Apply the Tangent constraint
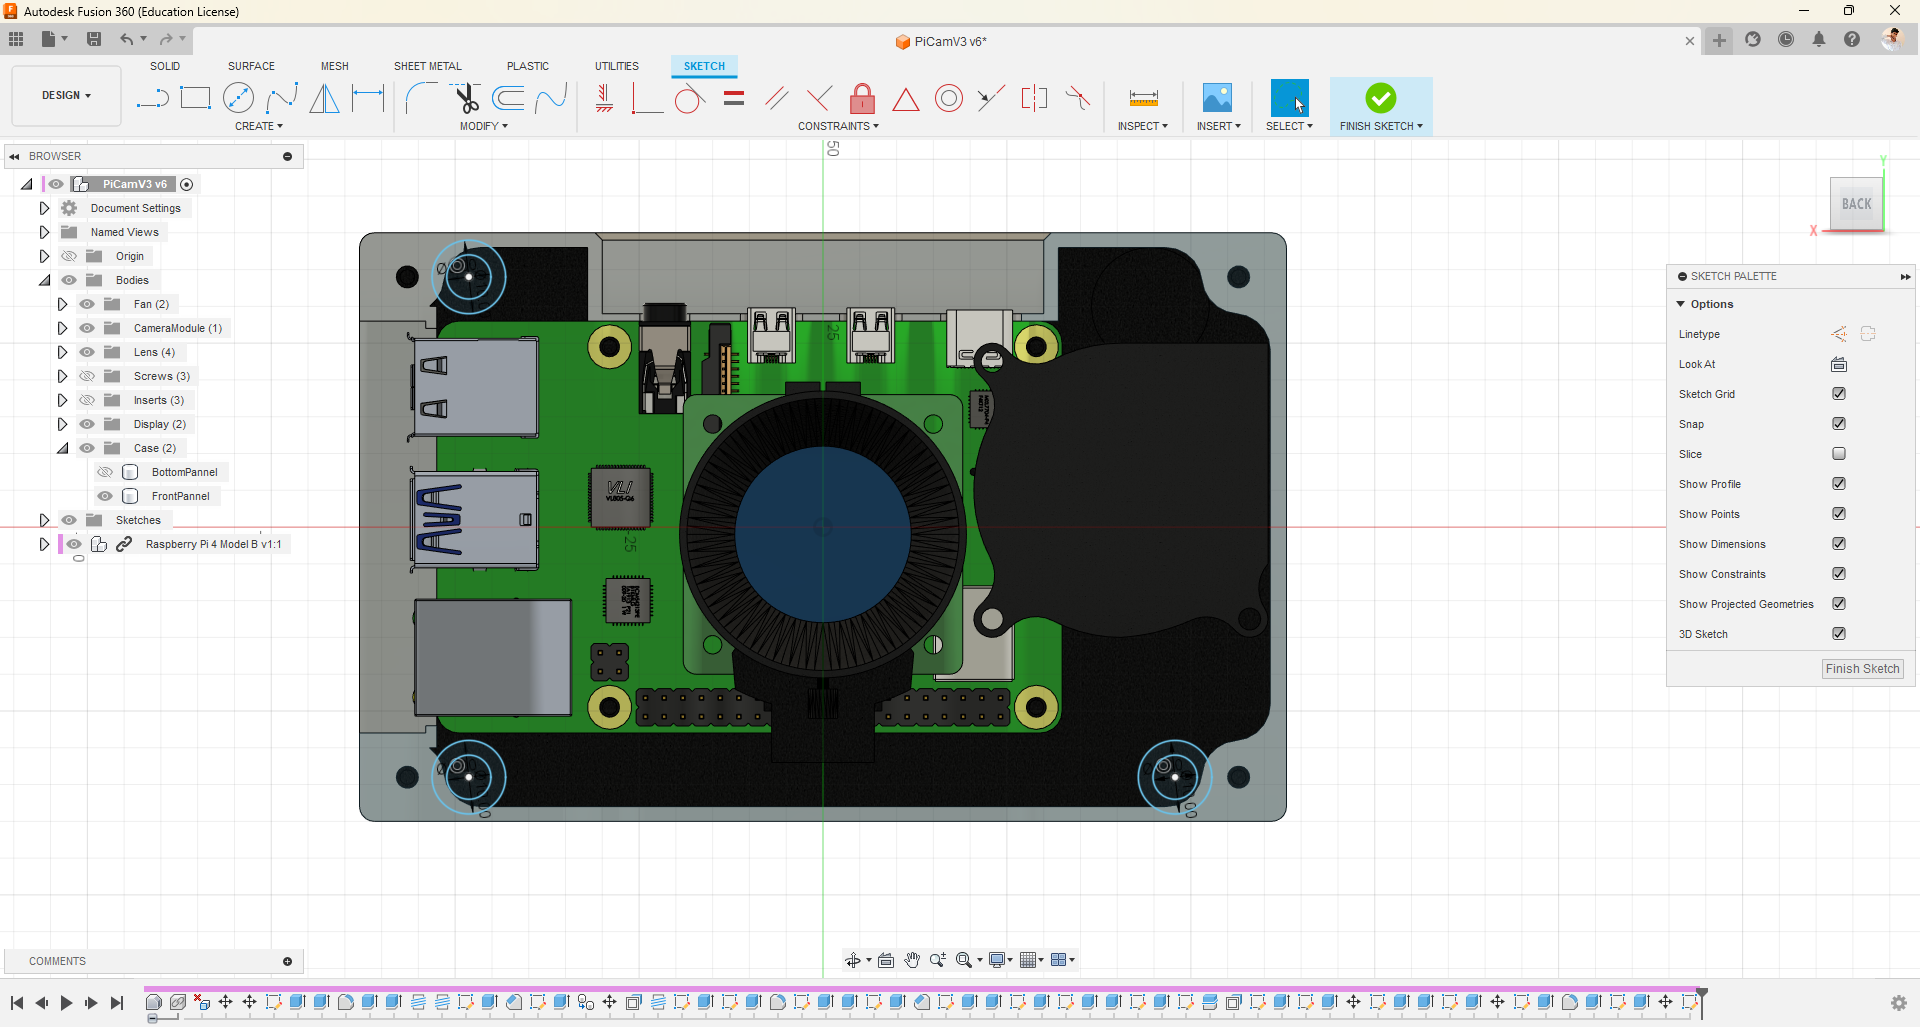The width and height of the screenshot is (1920, 1027). click(x=689, y=98)
